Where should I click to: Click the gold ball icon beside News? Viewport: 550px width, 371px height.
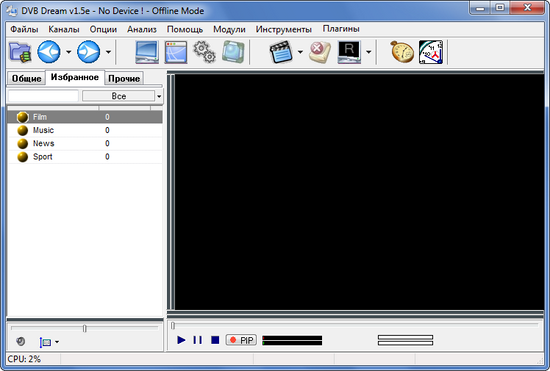[x=23, y=144]
